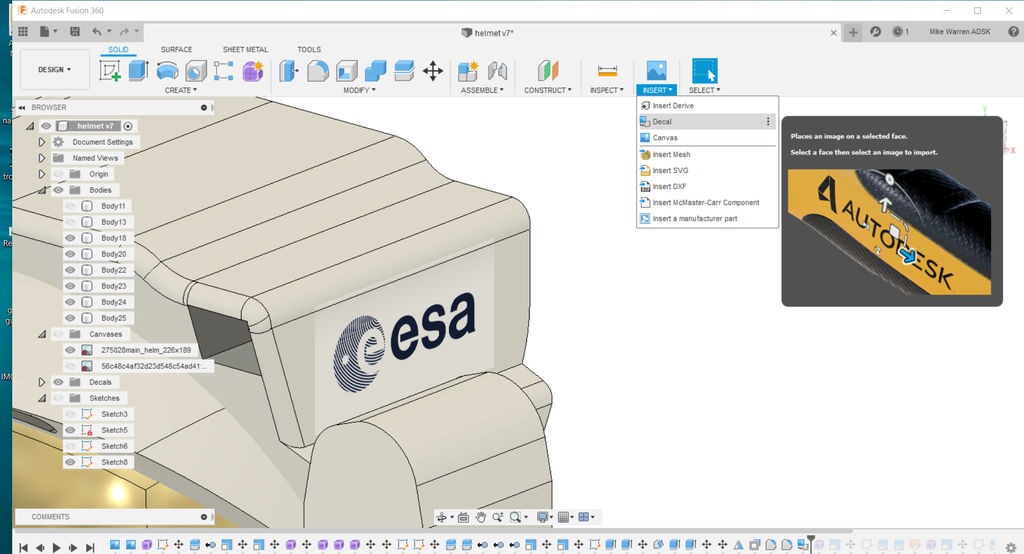Click the New Component assemble icon
Viewport: 1024px width, 554px height.
pos(467,71)
